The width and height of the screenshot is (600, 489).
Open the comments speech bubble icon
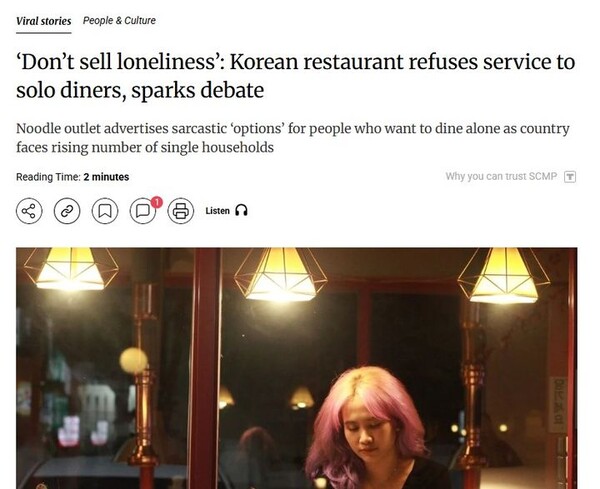pos(143,211)
